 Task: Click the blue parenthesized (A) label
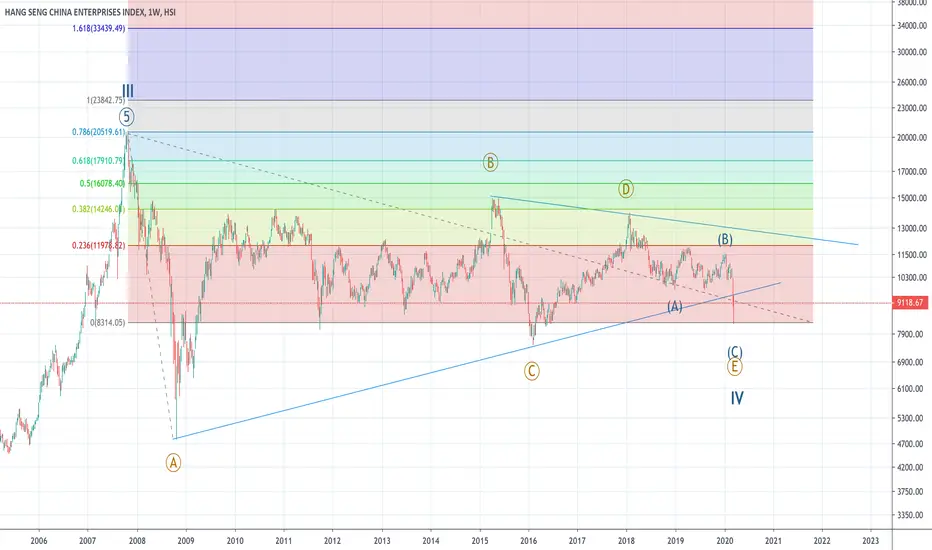point(674,306)
